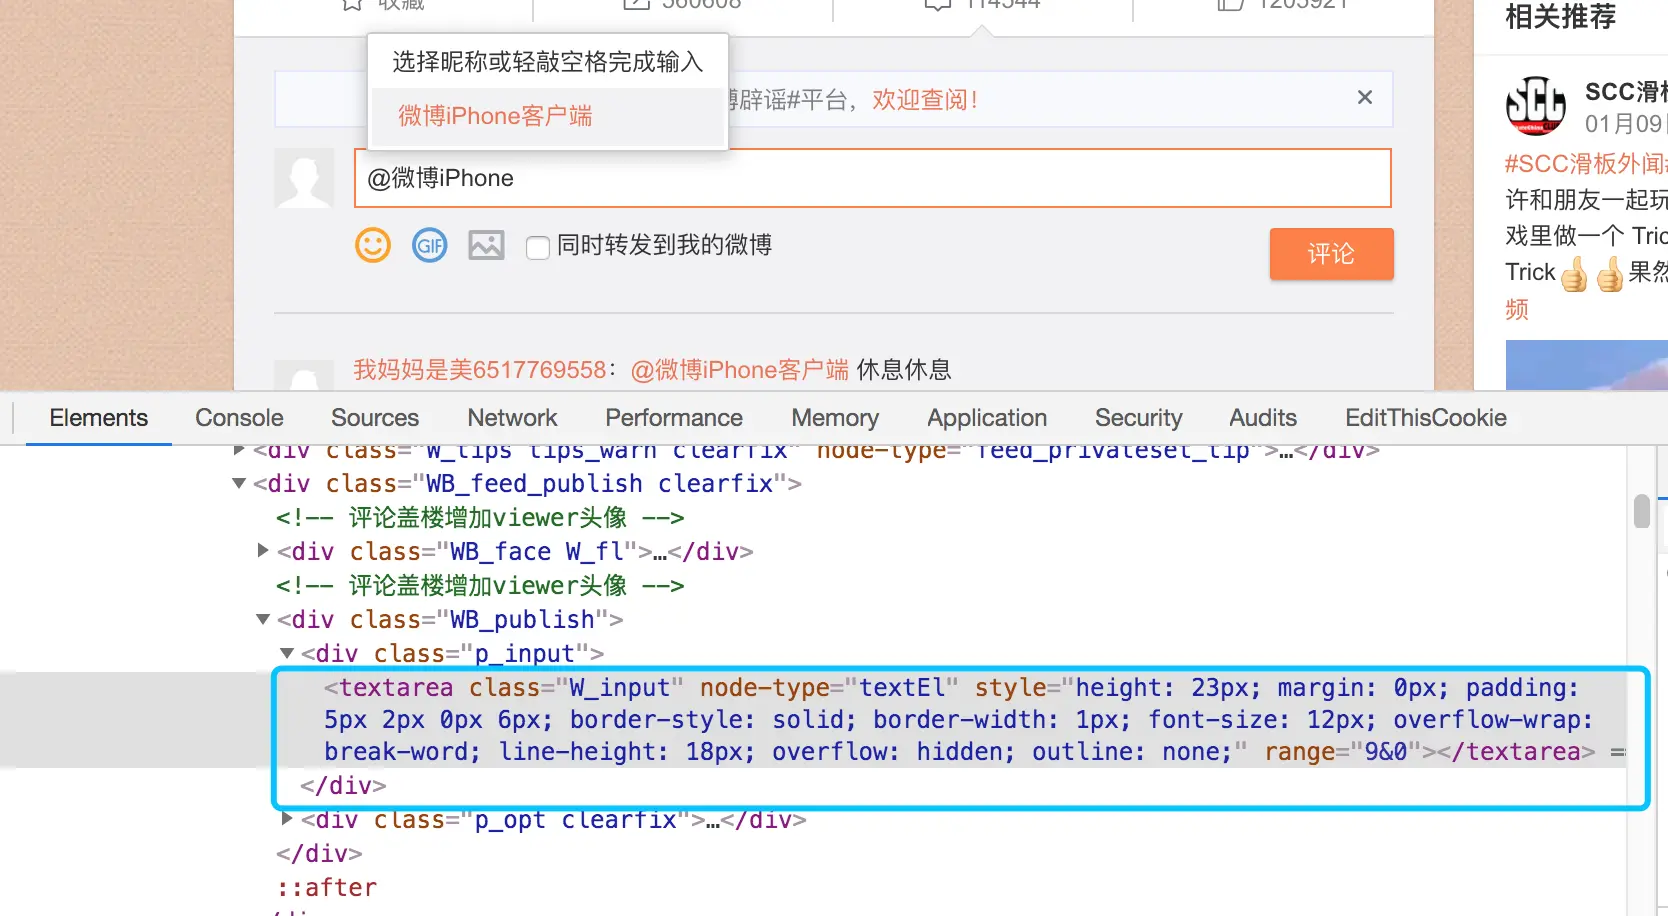Open the Console tab

click(x=240, y=418)
